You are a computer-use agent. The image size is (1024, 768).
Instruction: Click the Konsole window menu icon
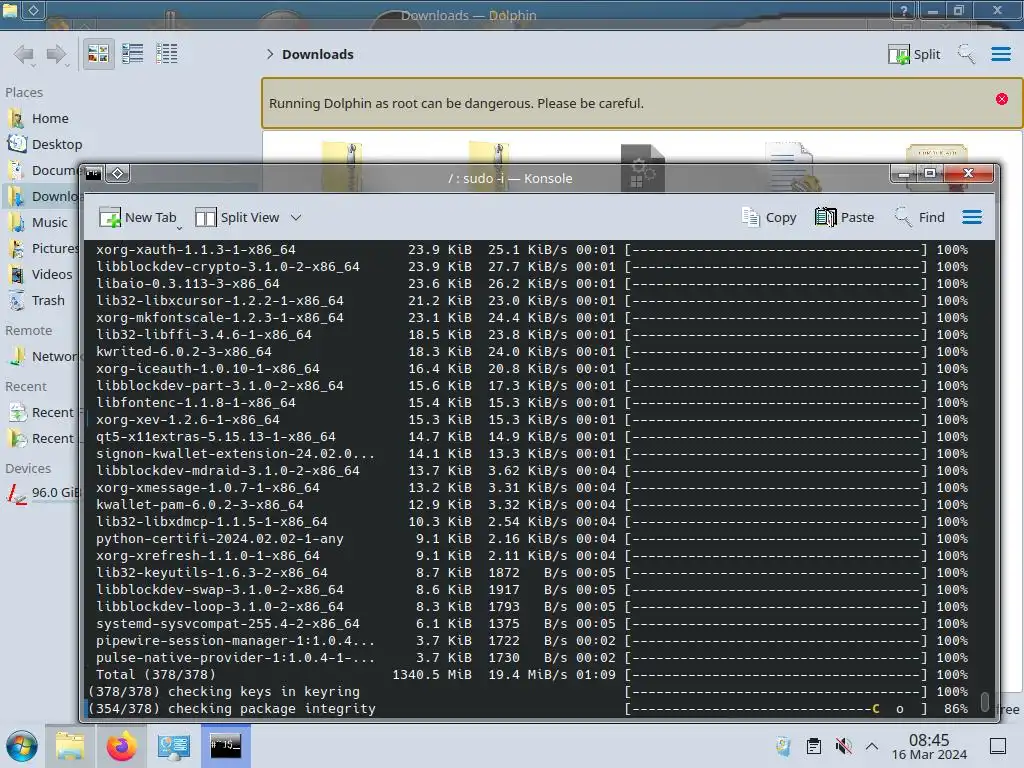pos(94,174)
